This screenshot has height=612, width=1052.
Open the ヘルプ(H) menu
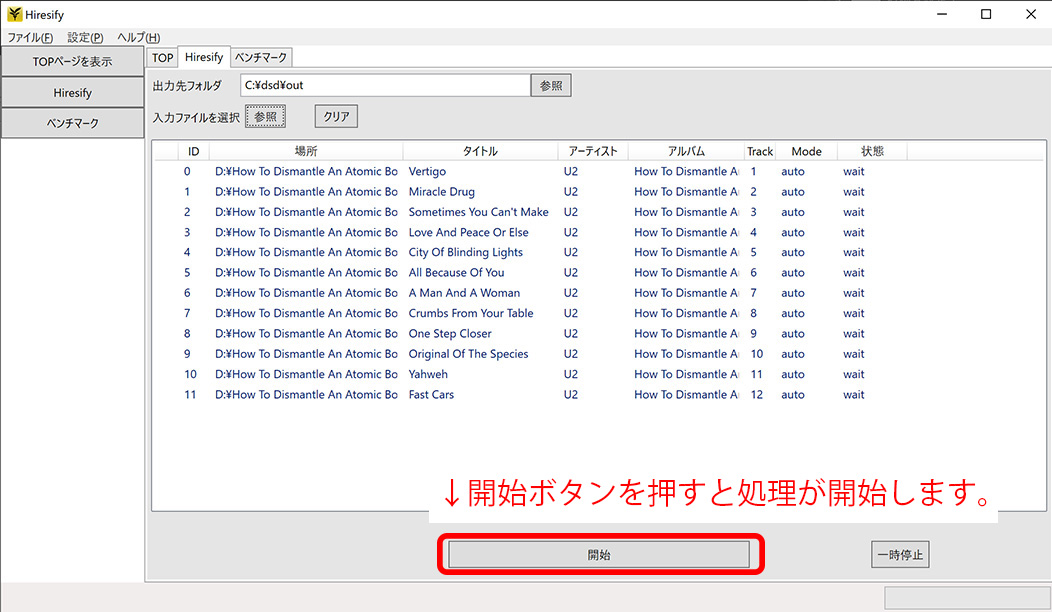[138, 37]
